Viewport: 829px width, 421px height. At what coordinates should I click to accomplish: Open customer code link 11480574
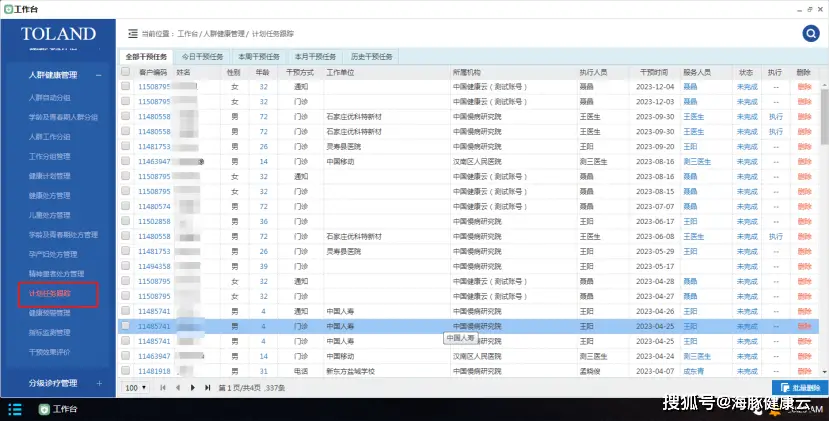tap(154, 206)
